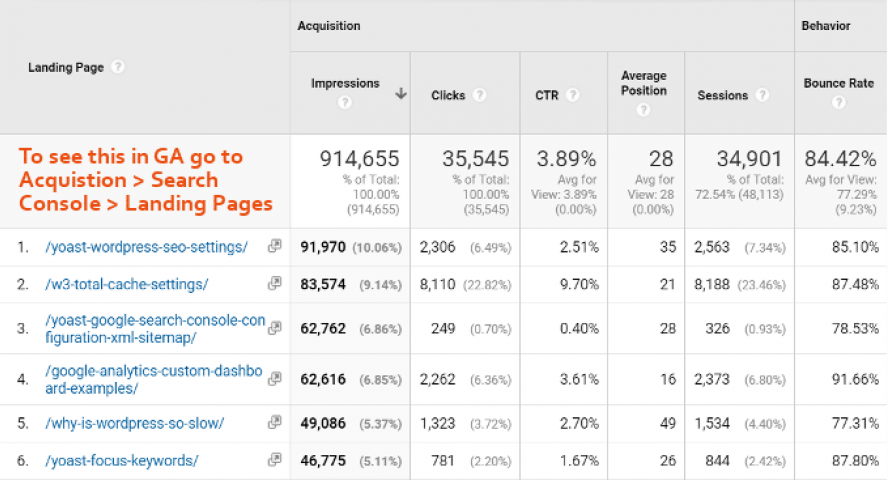
Task: Select CTR cell 2.51%
Action: [579, 247]
